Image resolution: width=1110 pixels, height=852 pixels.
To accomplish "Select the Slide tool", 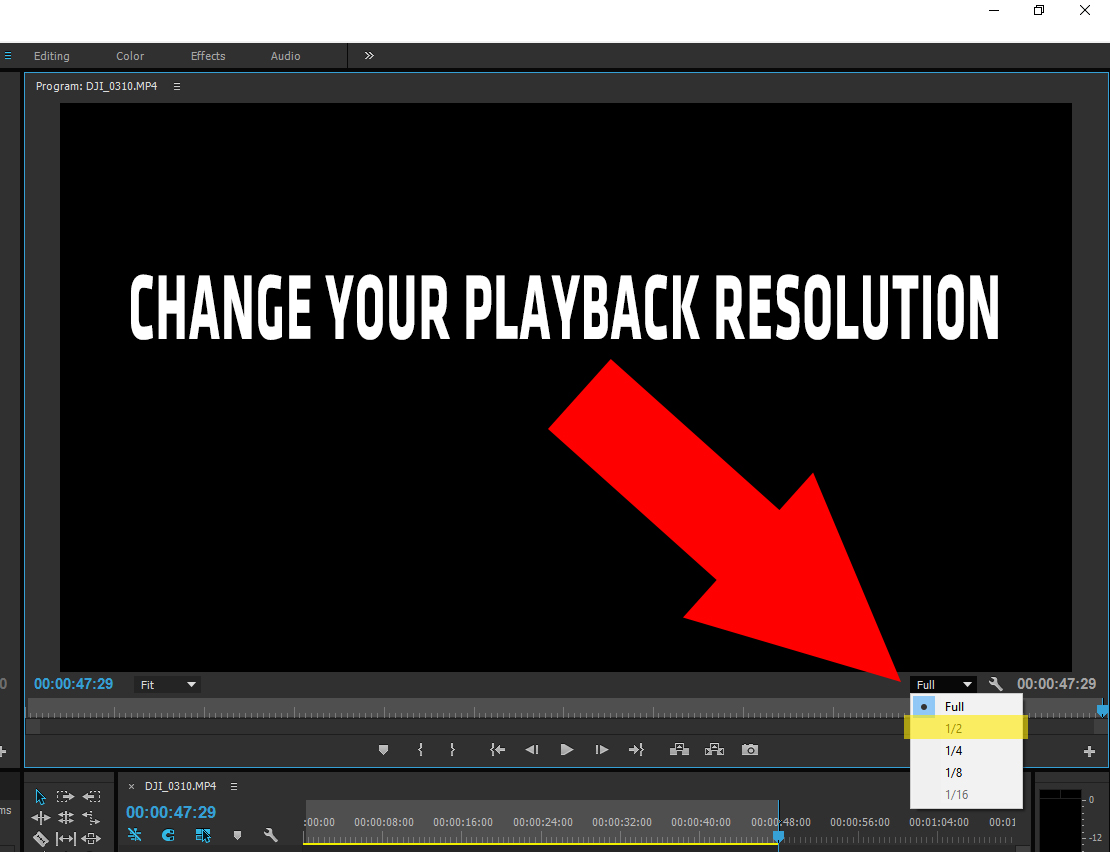I will pos(91,839).
